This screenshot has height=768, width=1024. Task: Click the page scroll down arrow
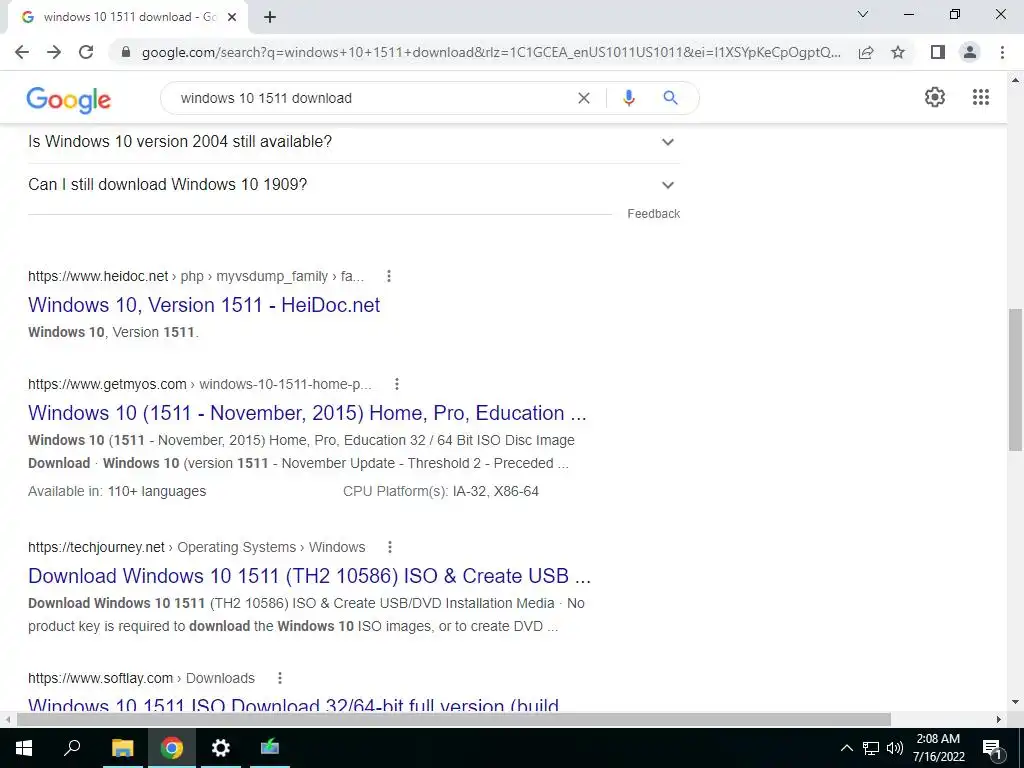pyautogui.click(x=1015, y=703)
